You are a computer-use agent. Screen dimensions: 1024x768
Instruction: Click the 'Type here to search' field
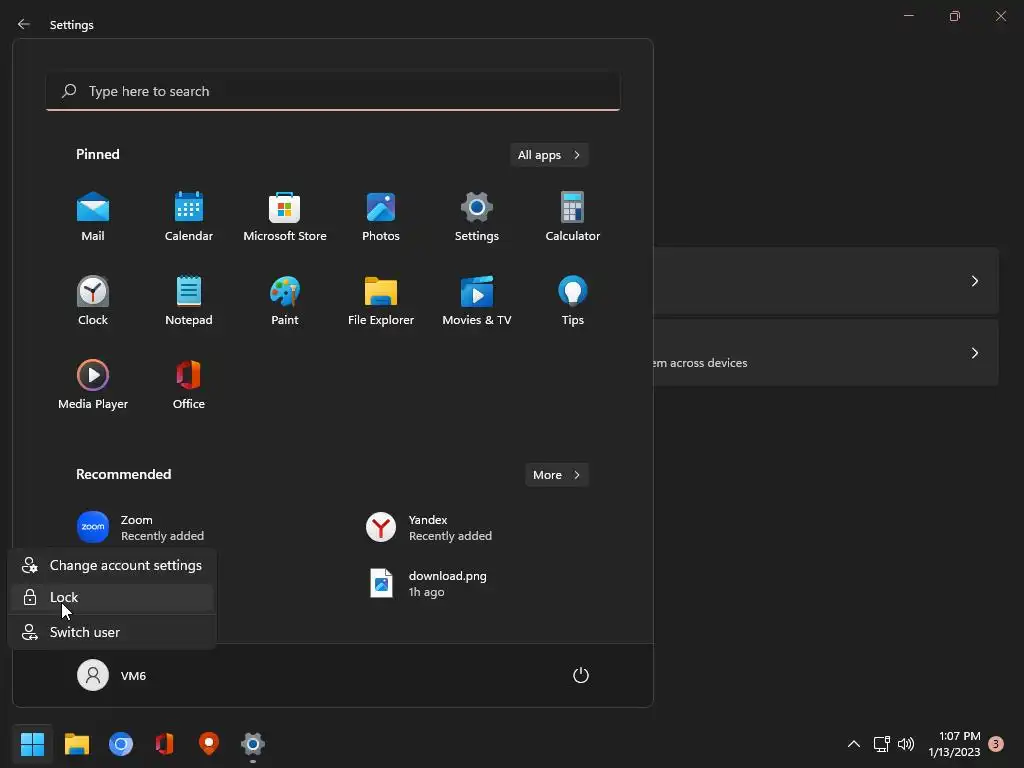point(333,91)
